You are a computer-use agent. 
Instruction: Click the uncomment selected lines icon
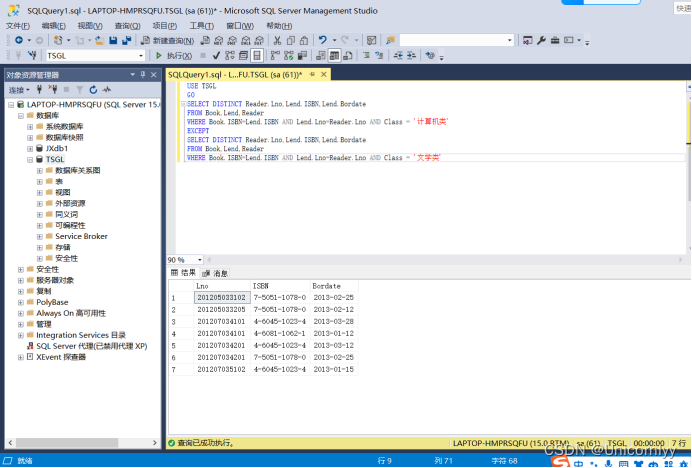[379, 56]
